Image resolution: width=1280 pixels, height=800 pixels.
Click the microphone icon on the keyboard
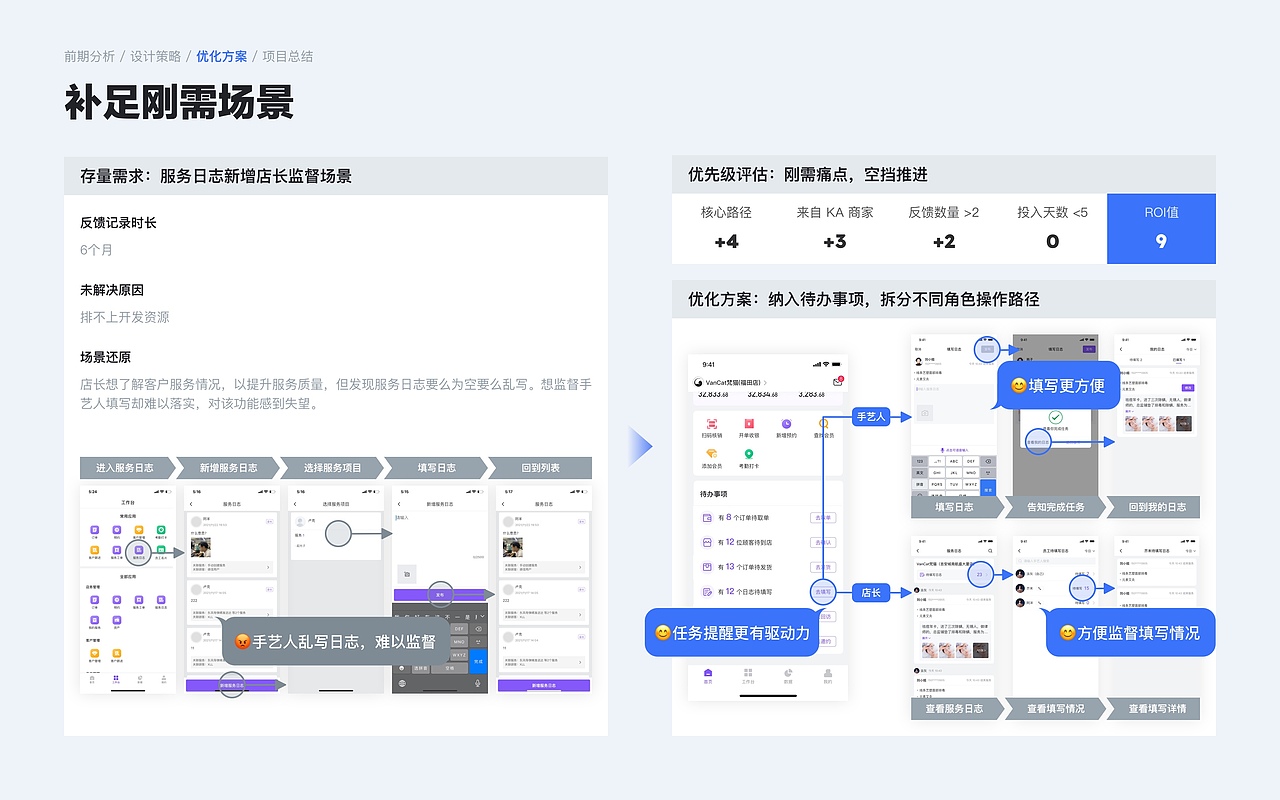click(478, 683)
